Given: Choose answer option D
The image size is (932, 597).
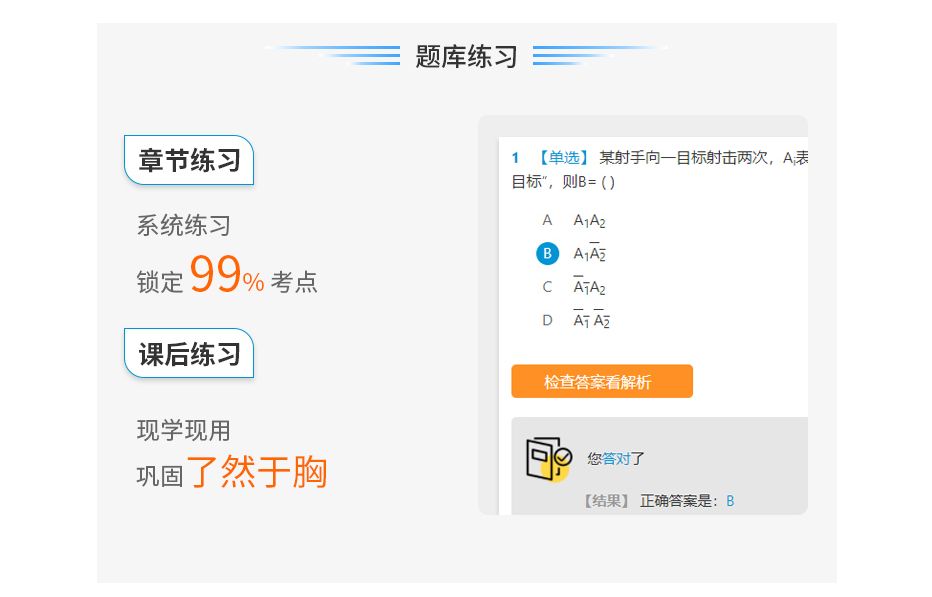Looking at the screenshot, I should [547, 321].
